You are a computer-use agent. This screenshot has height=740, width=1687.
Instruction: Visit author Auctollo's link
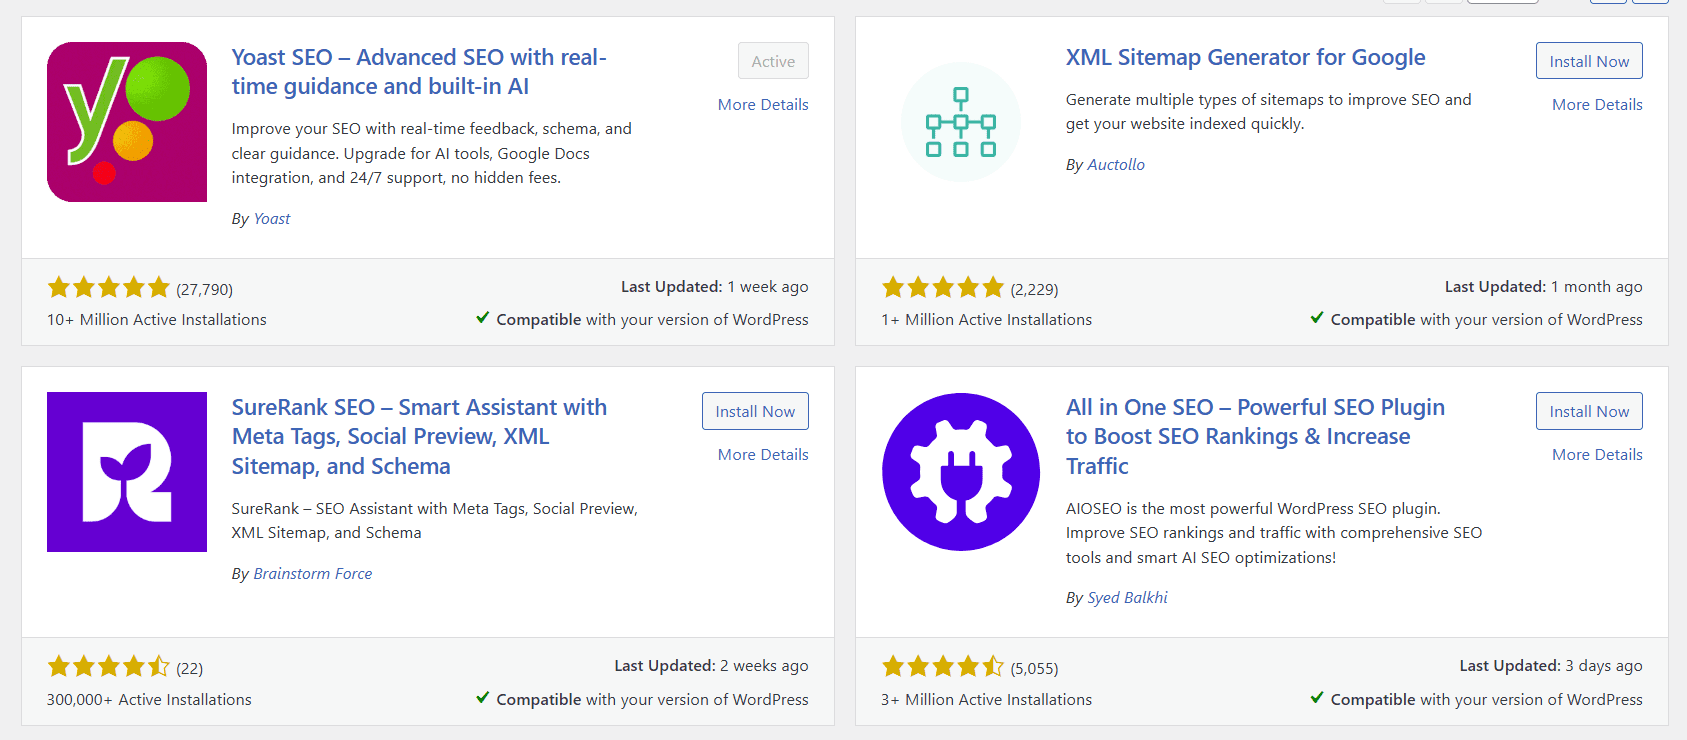pos(1116,164)
